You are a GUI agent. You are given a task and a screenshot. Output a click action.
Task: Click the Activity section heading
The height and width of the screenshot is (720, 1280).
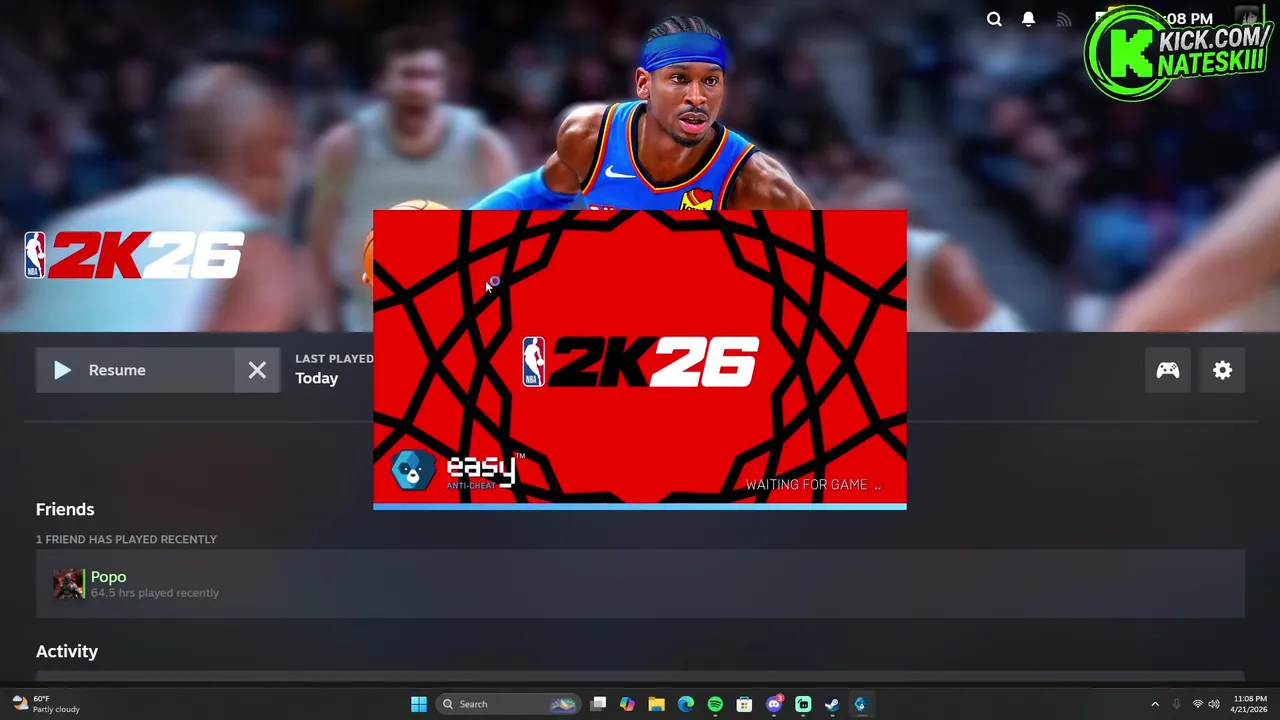(x=67, y=651)
